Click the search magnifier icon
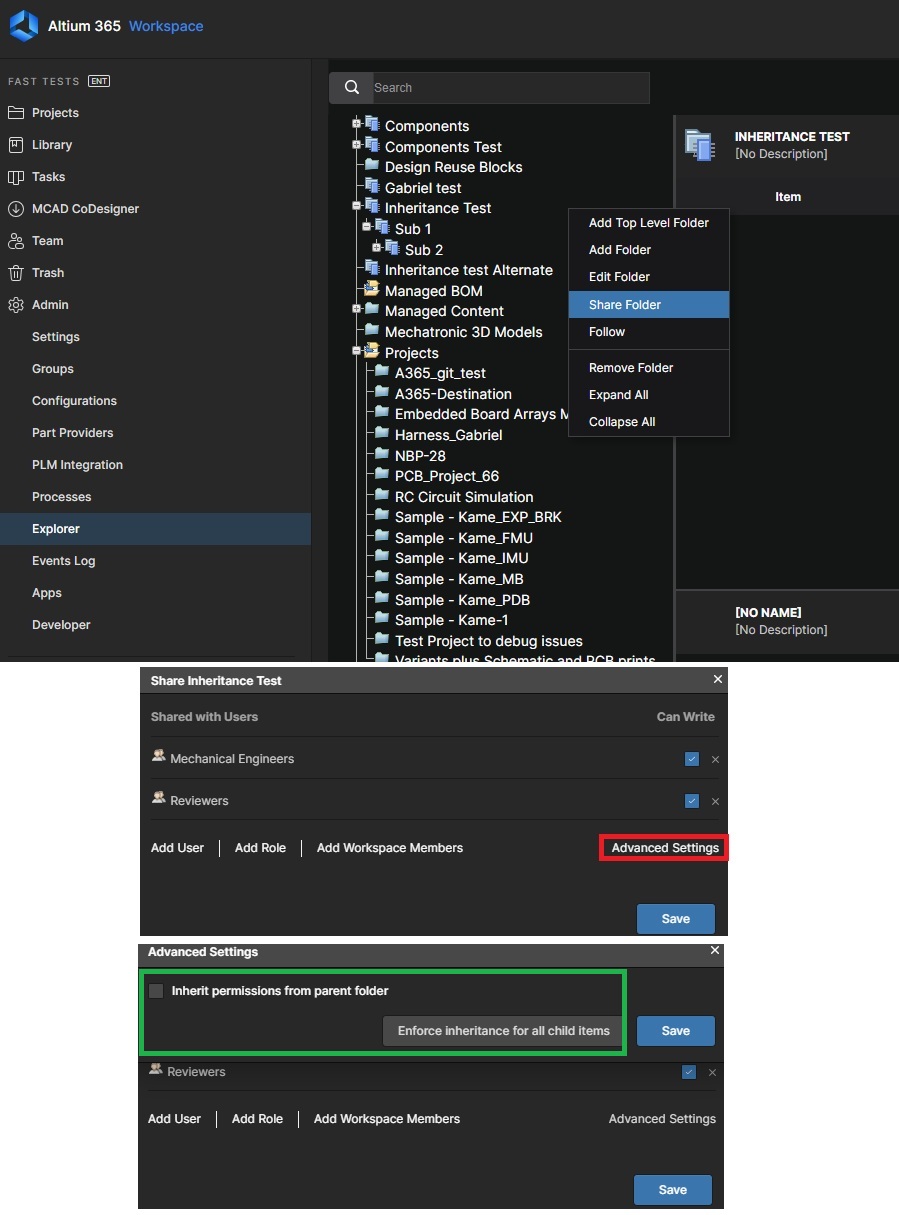This screenshot has height=1215, width=899. [x=352, y=87]
